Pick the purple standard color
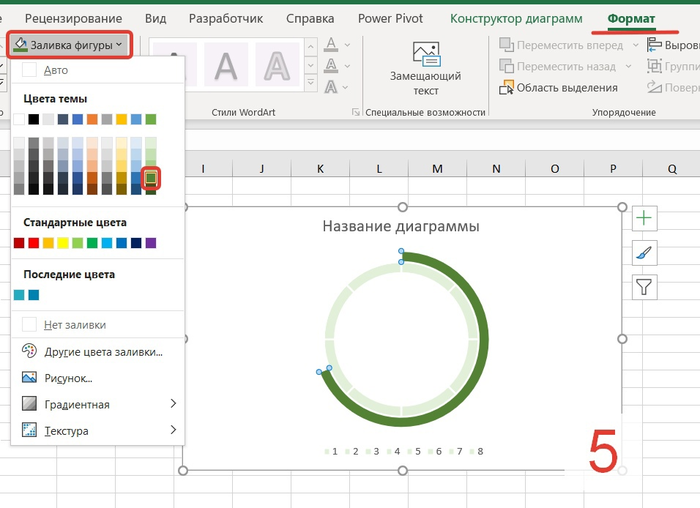This screenshot has height=508, width=700. tap(151, 243)
